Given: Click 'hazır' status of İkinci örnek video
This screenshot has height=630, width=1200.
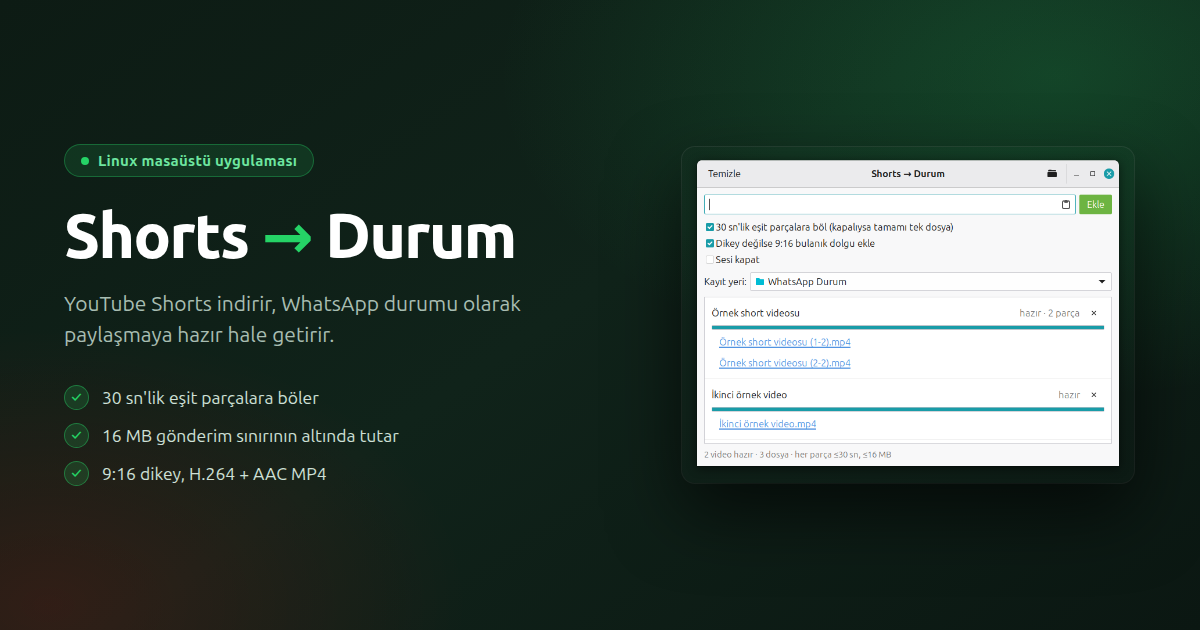Looking at the screenshot, I should click(x=1069, y=395).
